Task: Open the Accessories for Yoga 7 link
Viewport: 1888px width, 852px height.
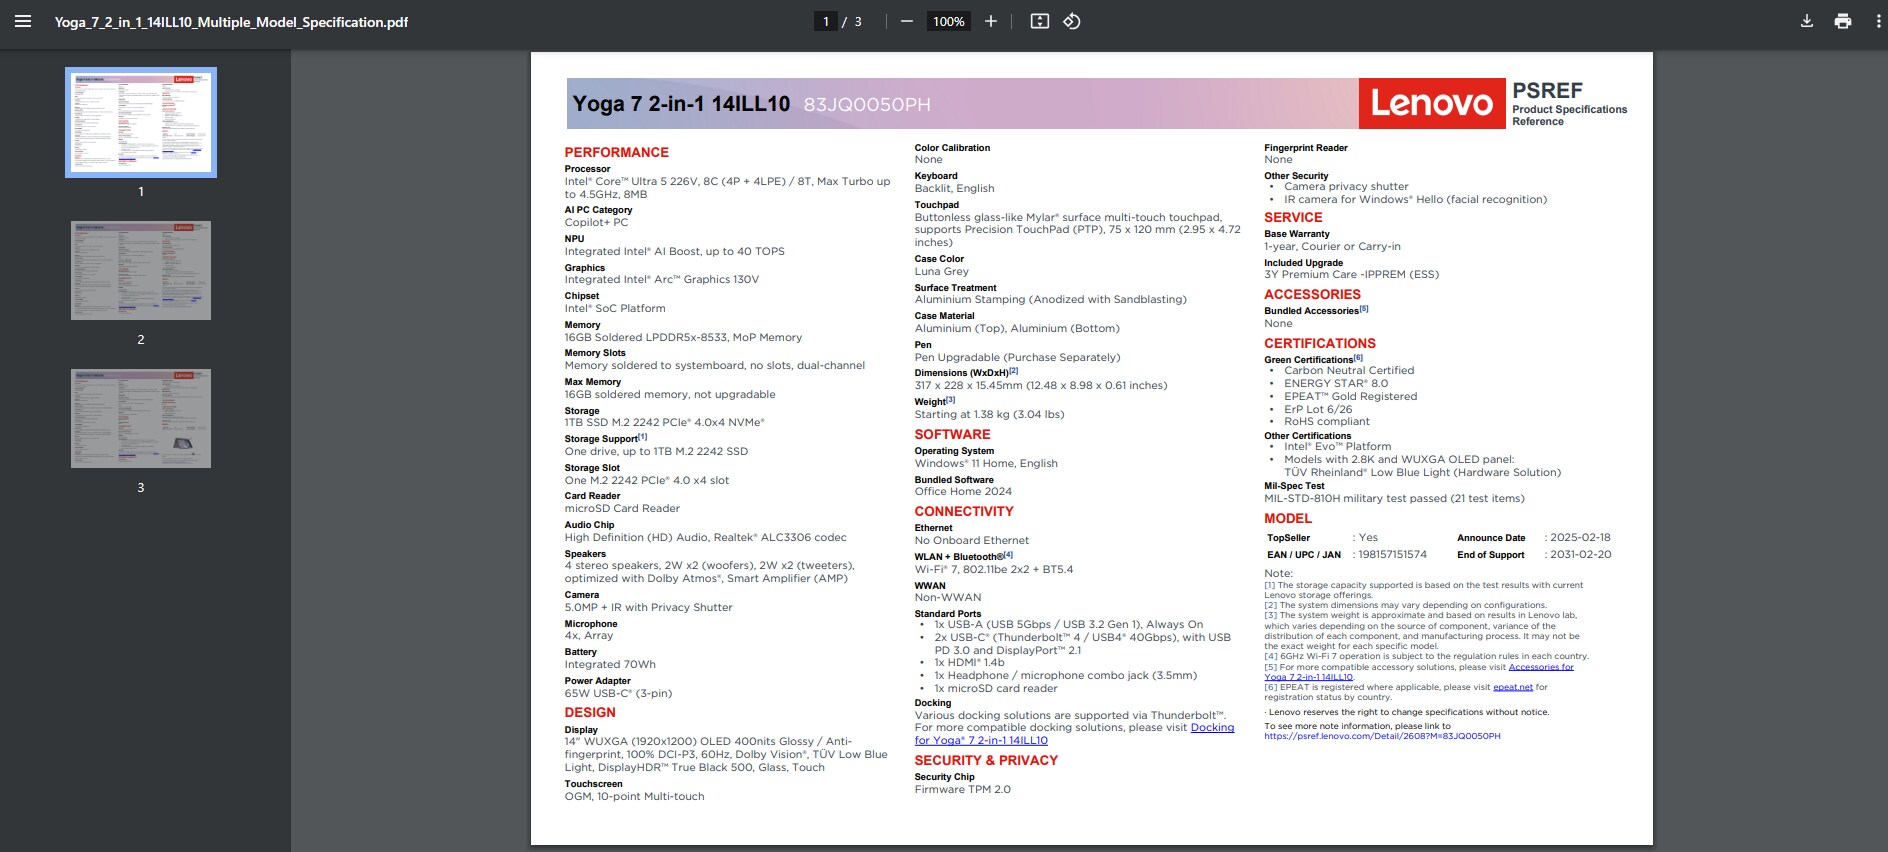Action: [1540, 667]
